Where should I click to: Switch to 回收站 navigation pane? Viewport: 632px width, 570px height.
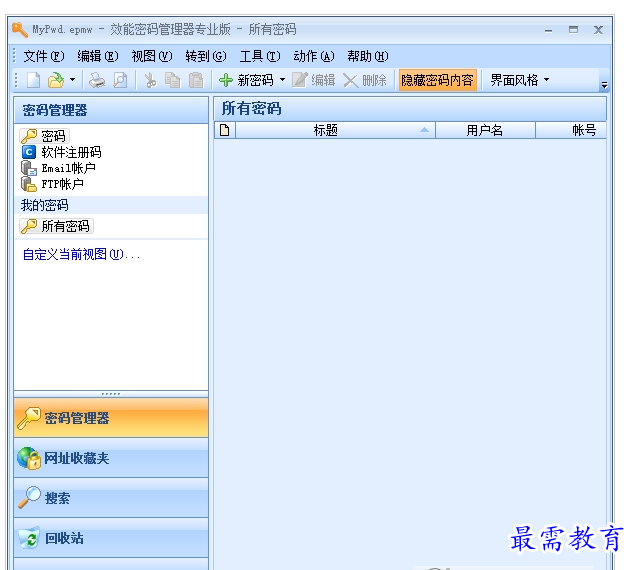pos(111,538)
